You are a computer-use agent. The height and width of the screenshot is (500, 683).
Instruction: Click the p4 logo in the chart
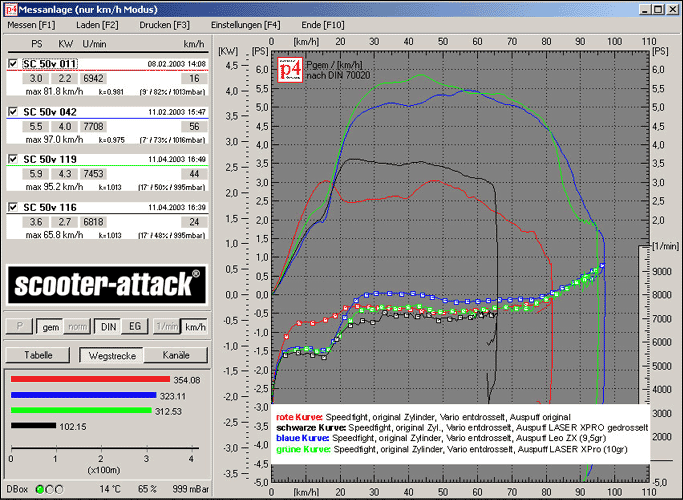coord(291,69)
